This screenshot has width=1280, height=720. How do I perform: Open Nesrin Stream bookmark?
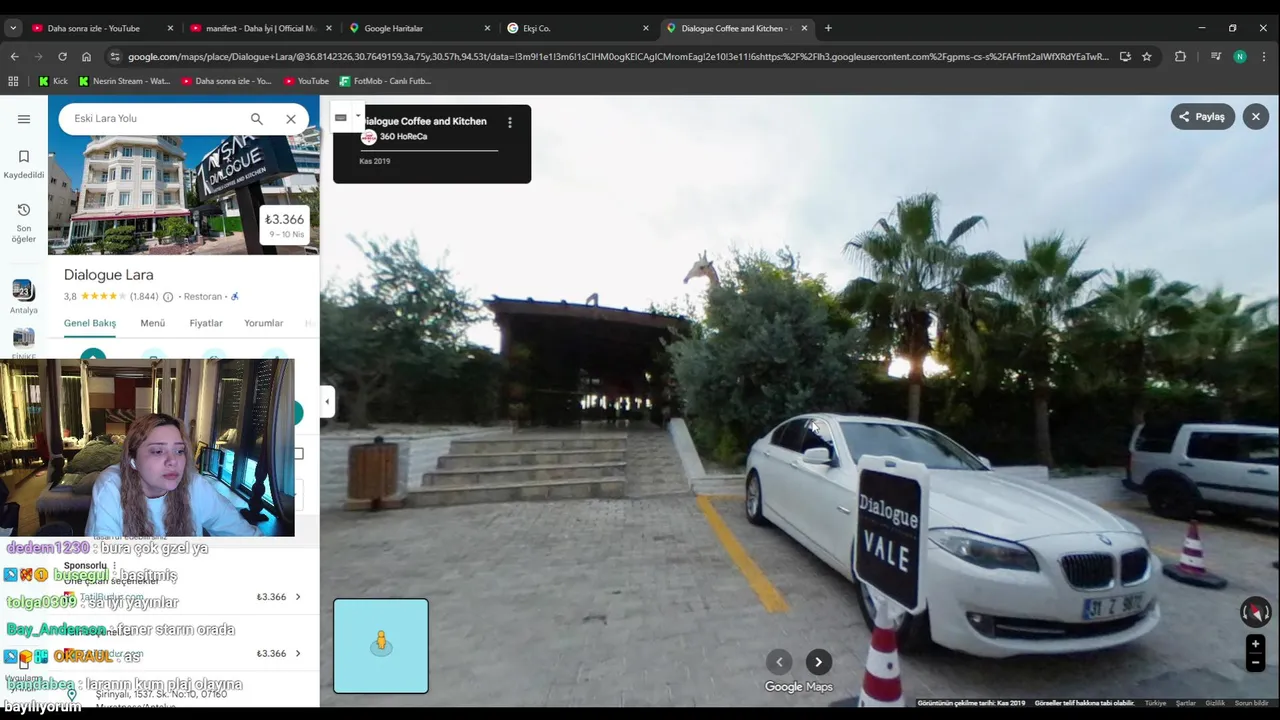coord(124,81)
